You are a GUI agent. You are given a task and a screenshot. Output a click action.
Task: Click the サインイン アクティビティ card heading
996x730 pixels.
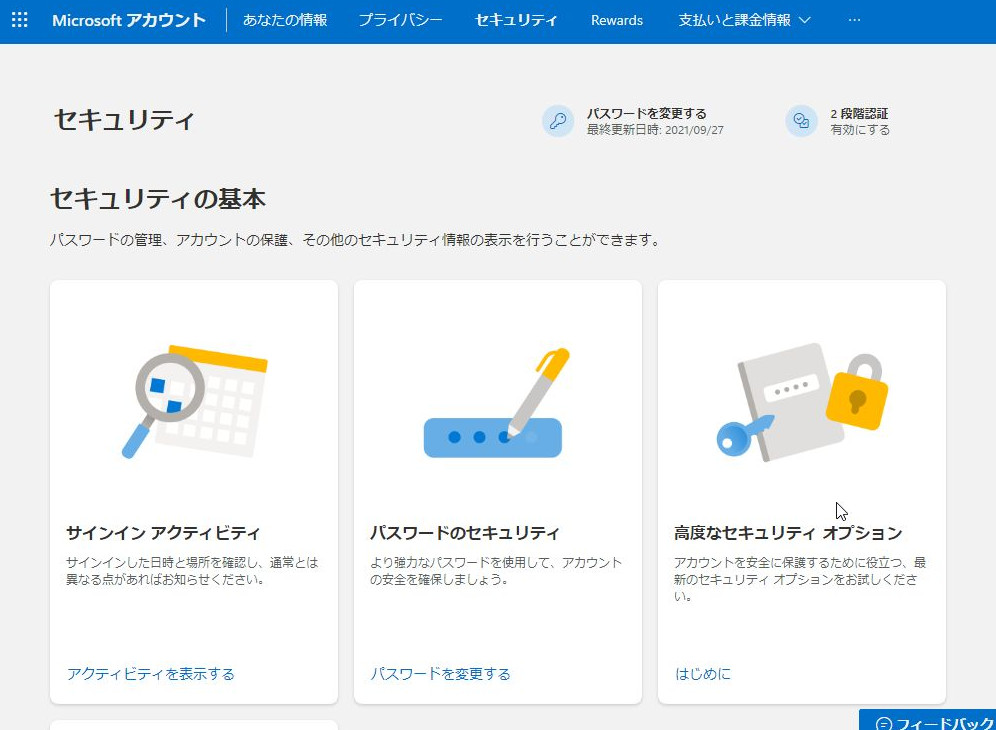tap(163, 532)
